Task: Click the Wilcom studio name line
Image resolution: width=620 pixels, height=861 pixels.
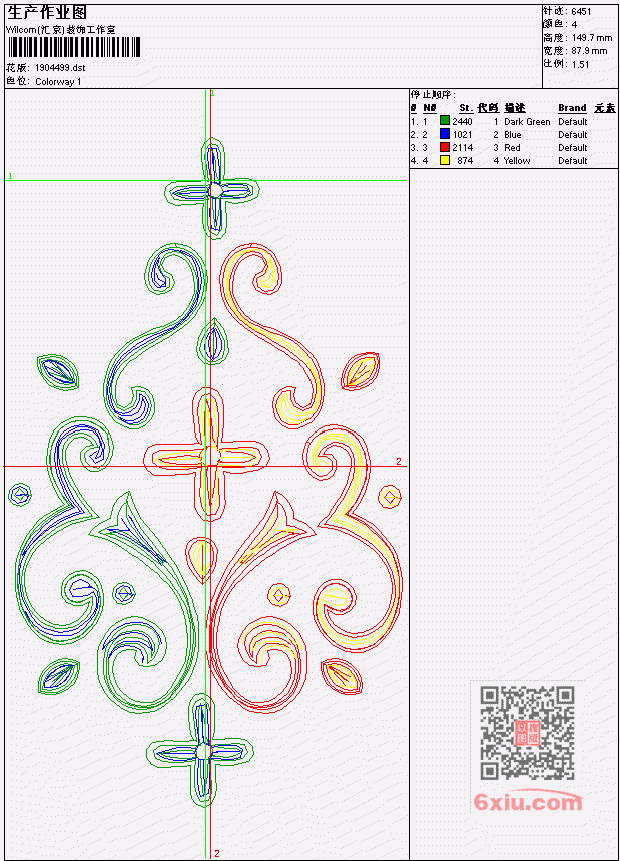Action: click(61, 30)
